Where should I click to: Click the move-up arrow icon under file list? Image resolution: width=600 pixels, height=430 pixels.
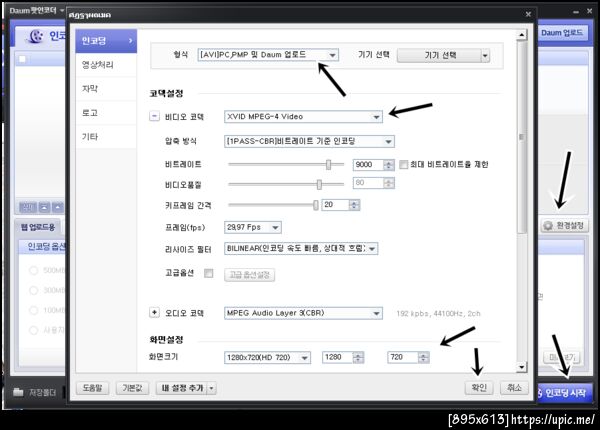58,207
